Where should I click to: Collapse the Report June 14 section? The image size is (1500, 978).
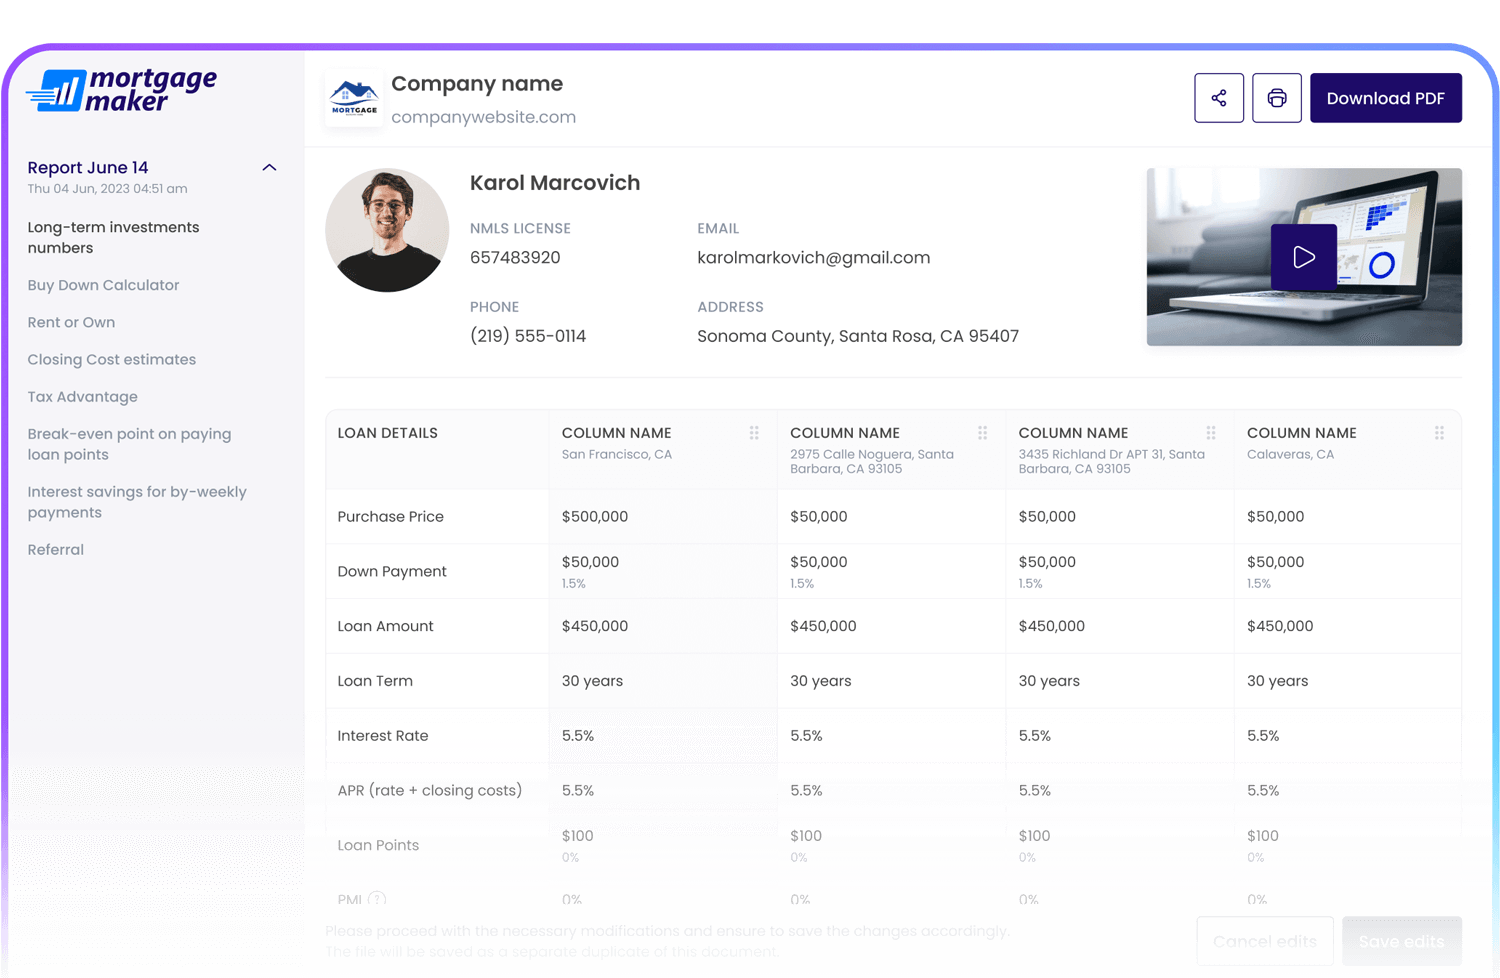pyautogui.click(x=269, y=168)
